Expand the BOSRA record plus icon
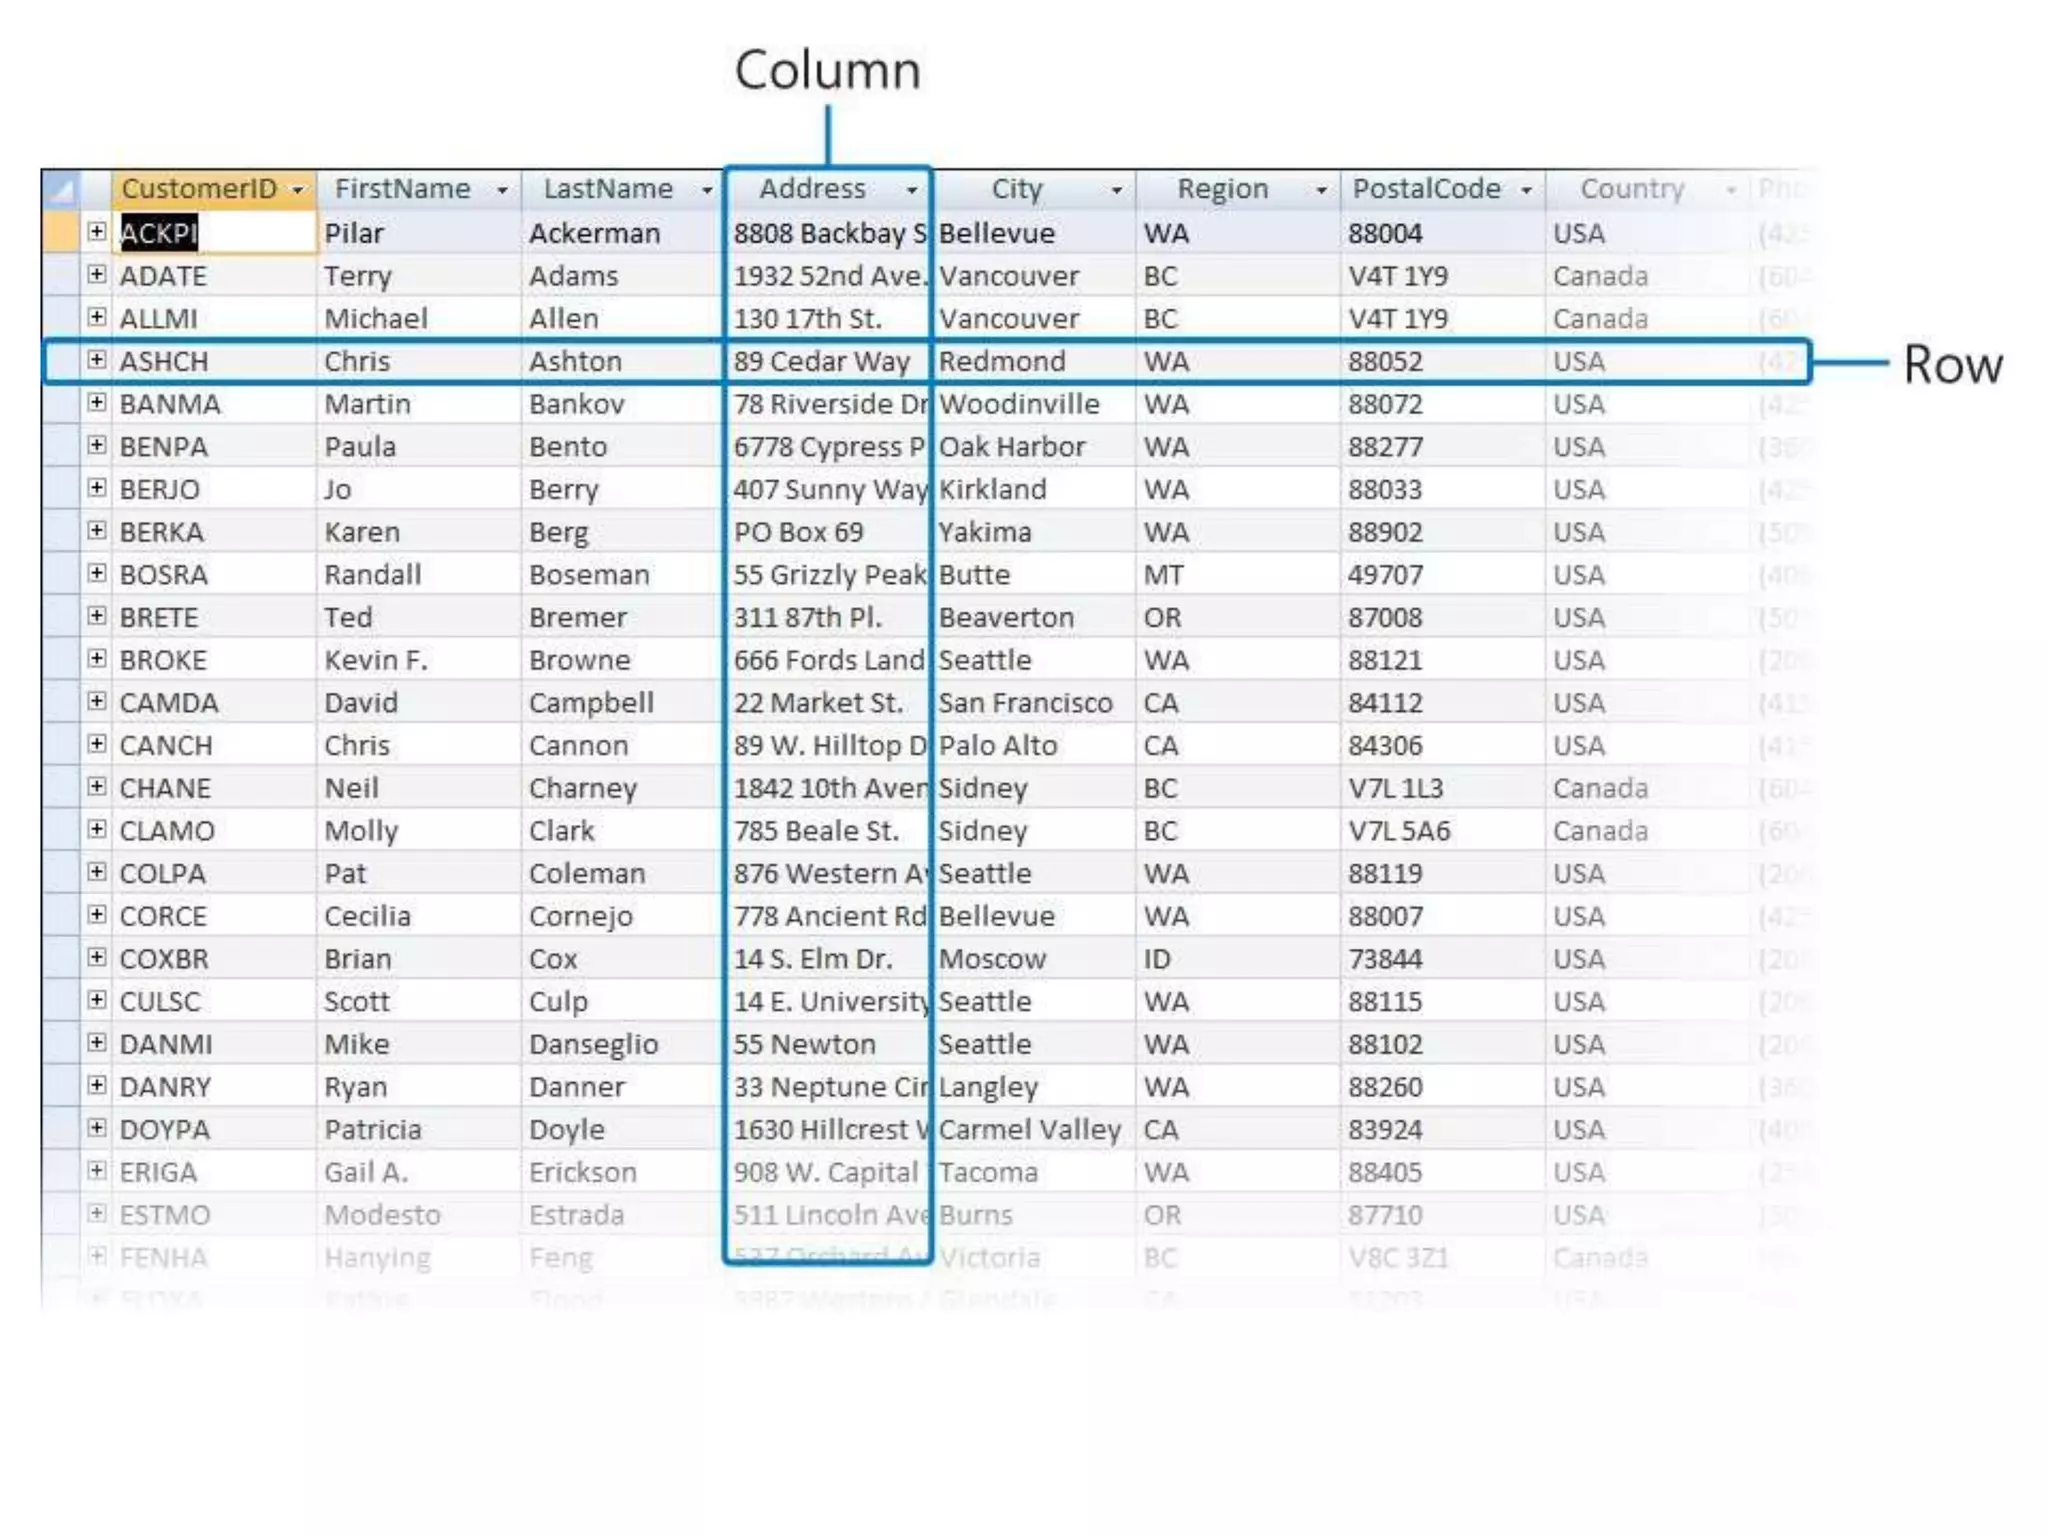2048x1536 pixels. (96, 573)
